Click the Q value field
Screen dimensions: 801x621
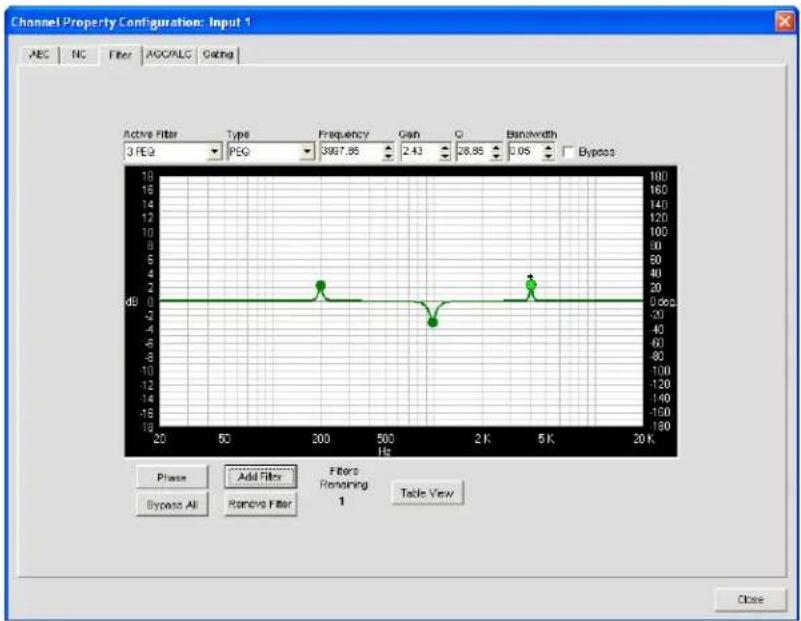(473, 152)
